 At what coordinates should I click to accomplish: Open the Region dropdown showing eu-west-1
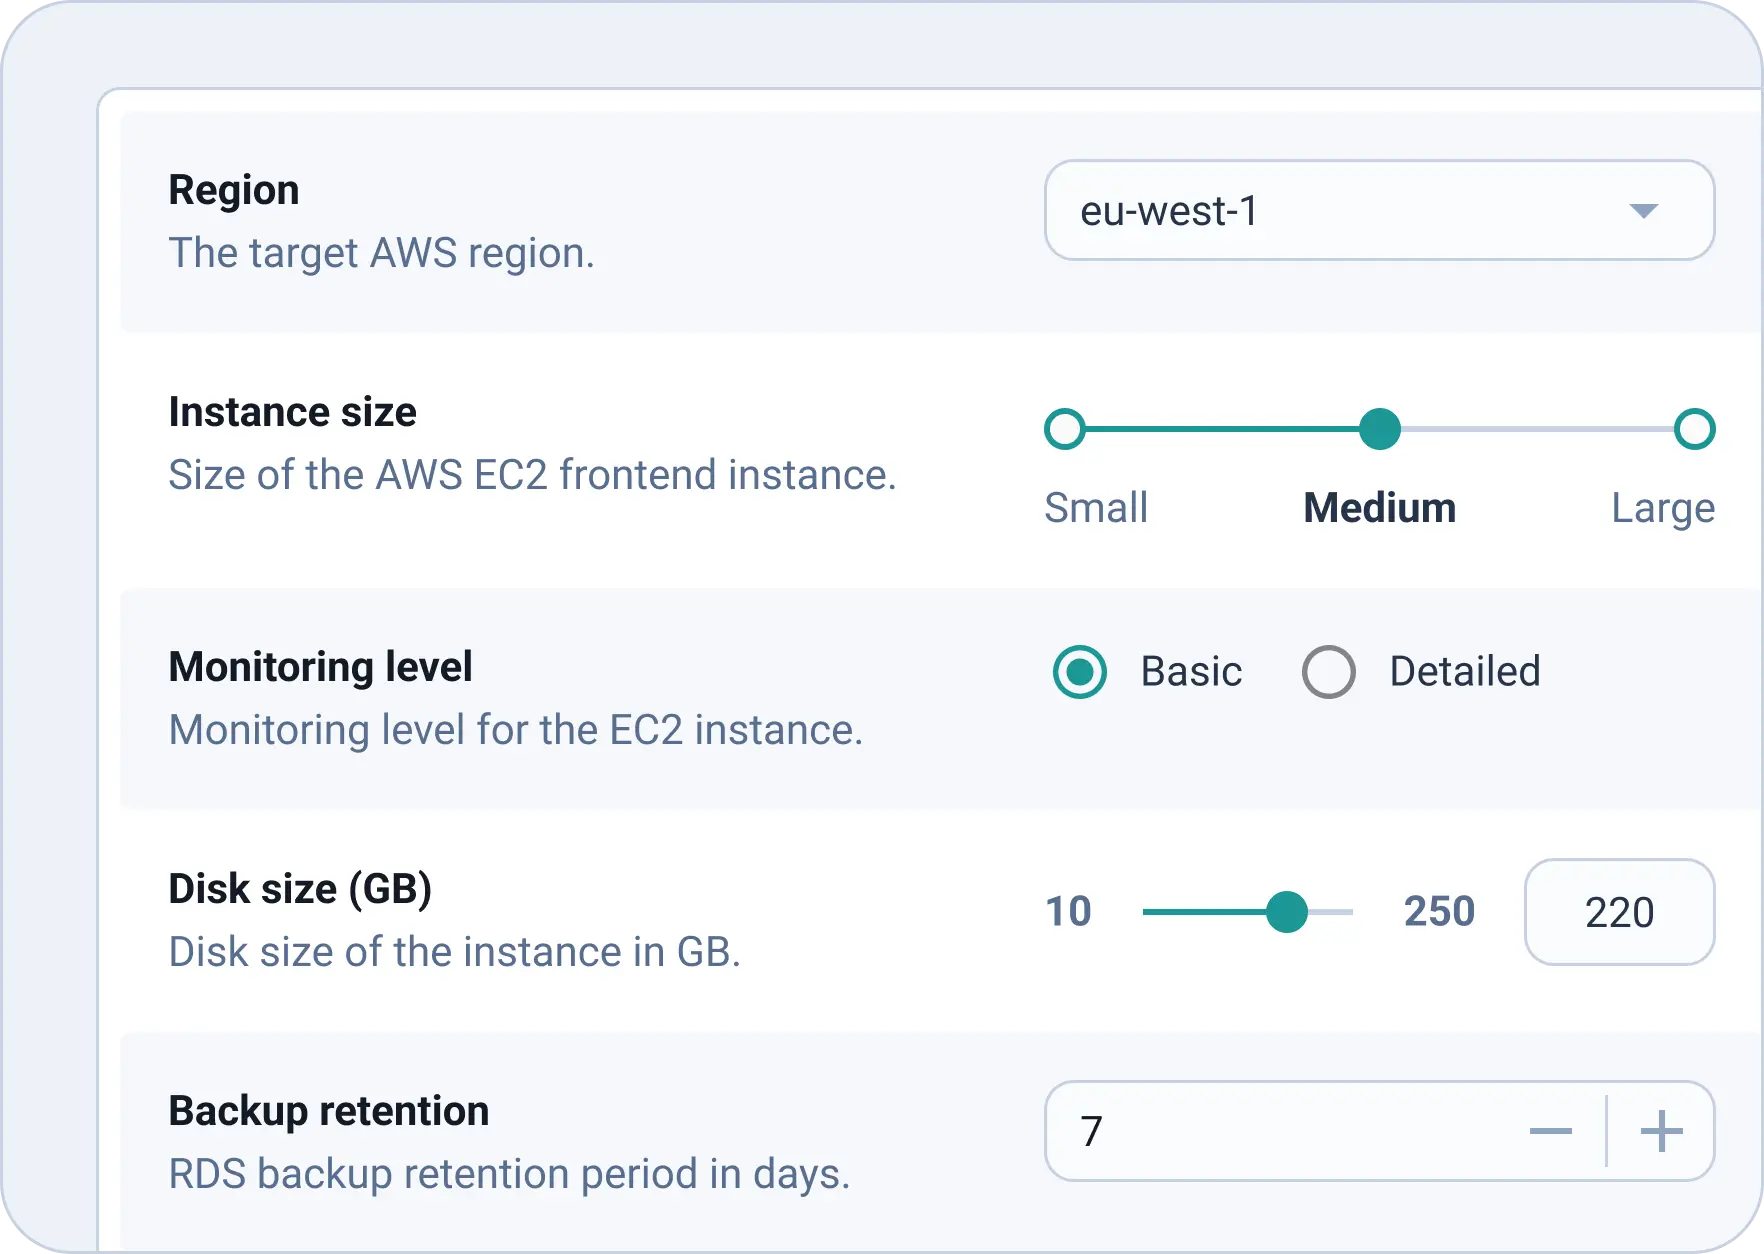click(1340, 211)
